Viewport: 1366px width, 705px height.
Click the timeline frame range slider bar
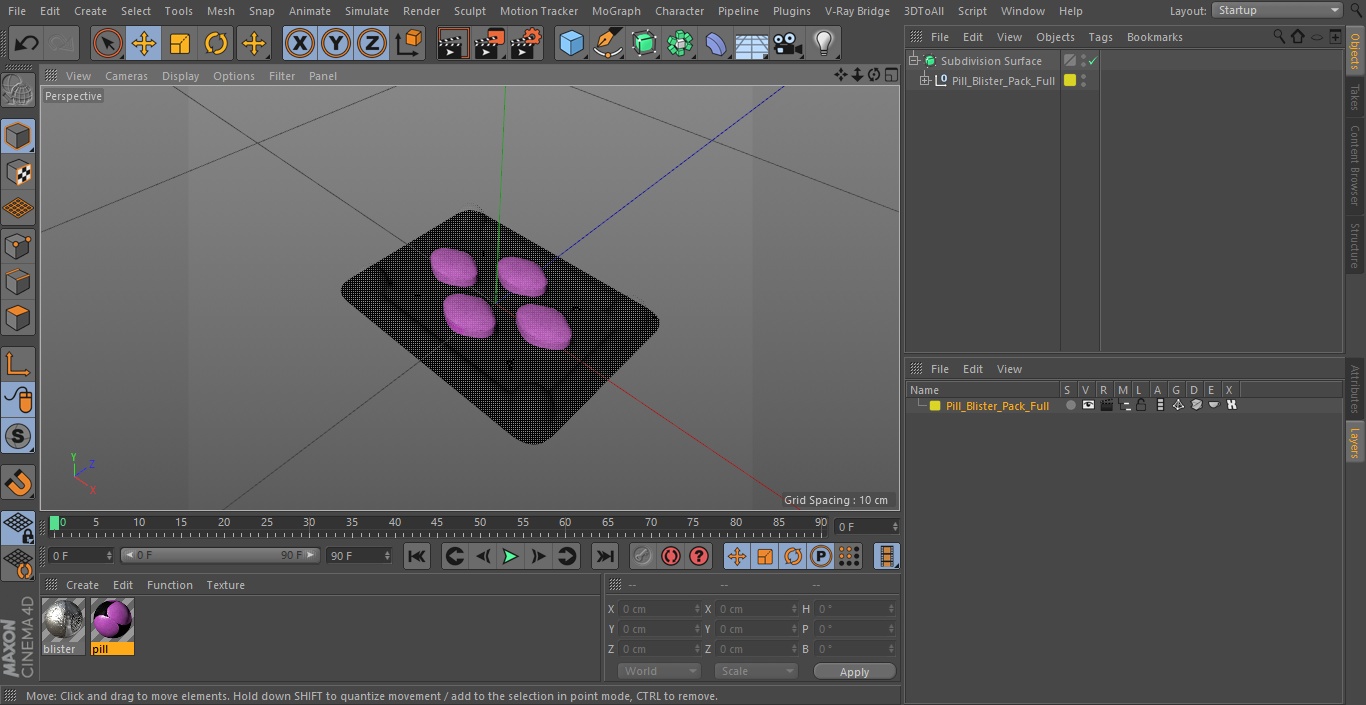point(220,555)
